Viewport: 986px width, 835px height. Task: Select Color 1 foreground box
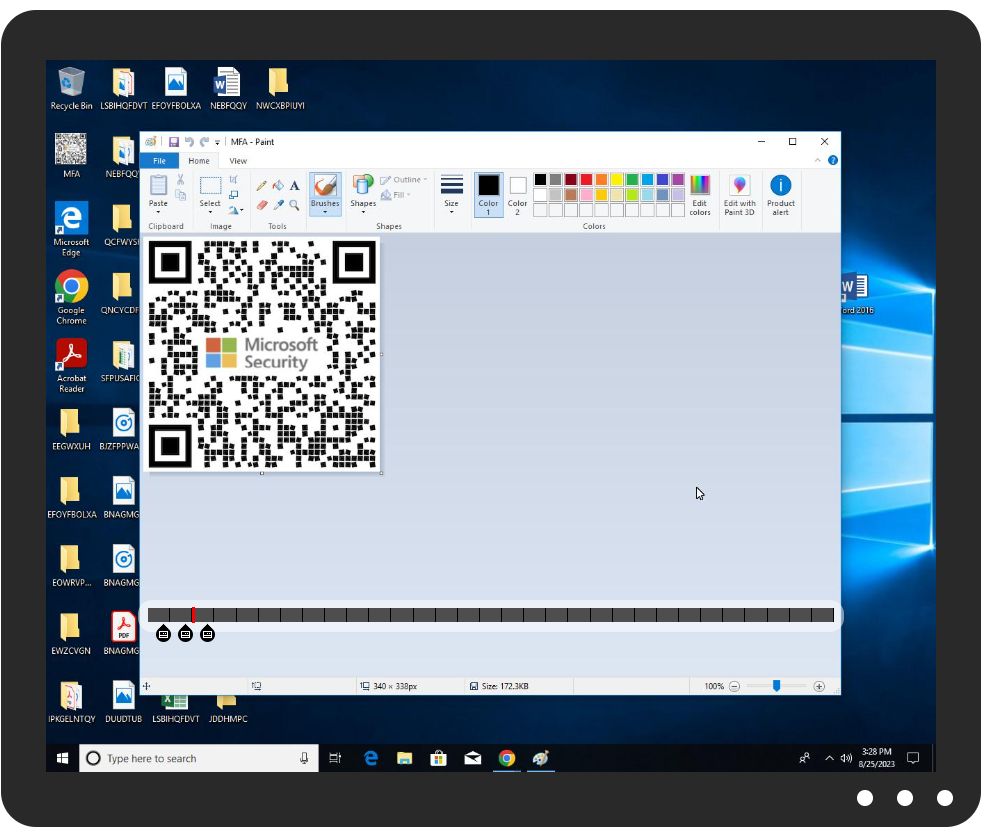point(489,195)
